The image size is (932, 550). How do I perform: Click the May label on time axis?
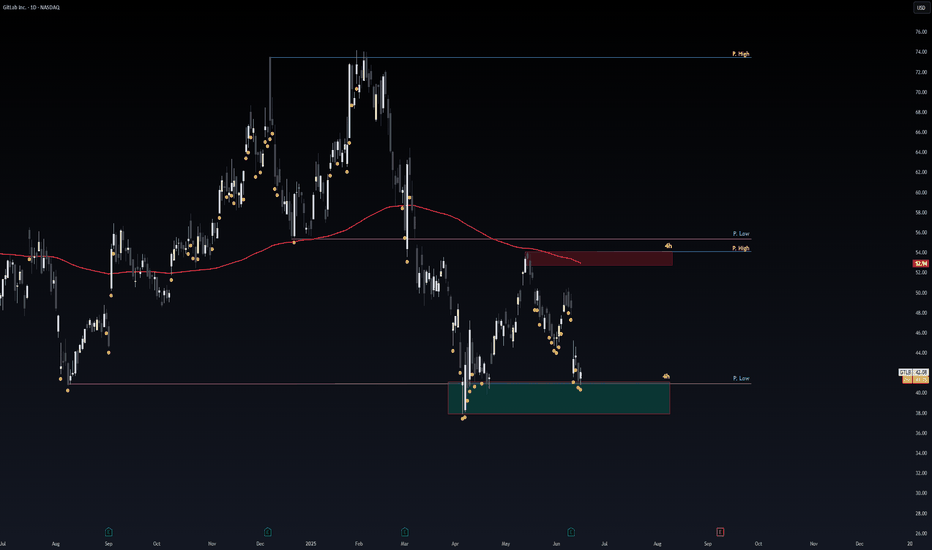pyautogui.click(x=506, y=543)
